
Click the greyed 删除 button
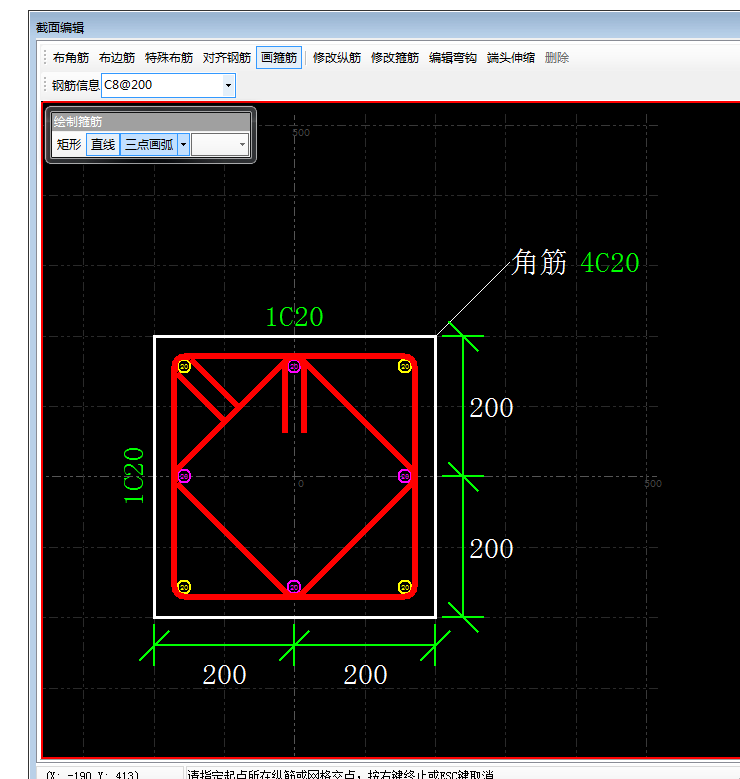[x=557, y=58]
